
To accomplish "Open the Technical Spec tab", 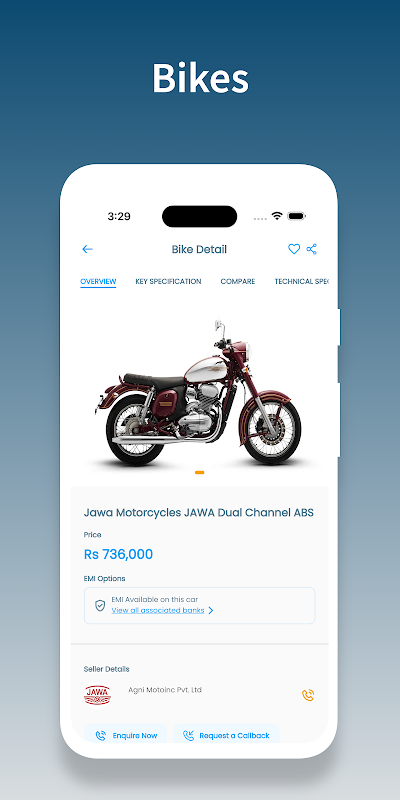I will coord(302,281).
